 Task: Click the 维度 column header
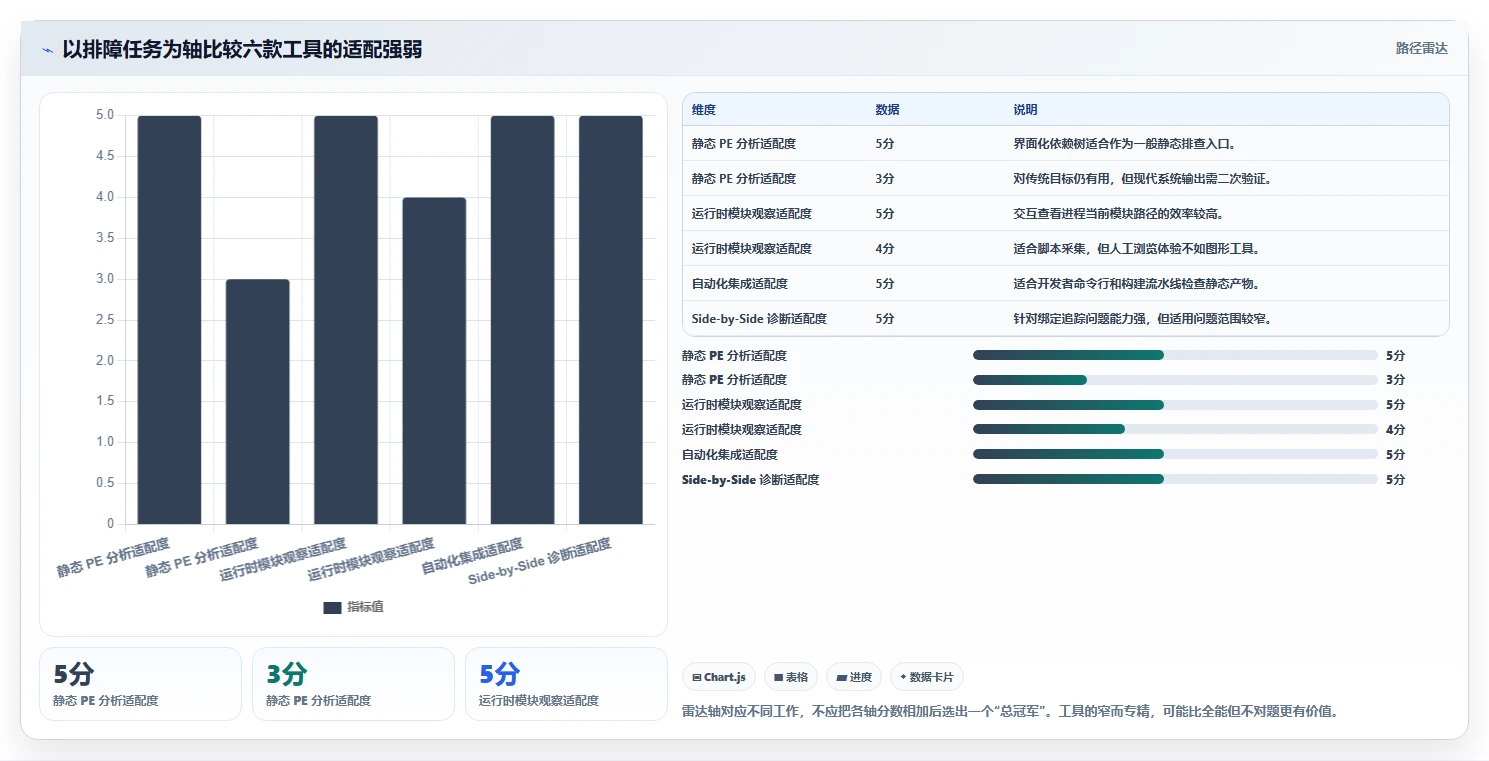tap(704, 110)
